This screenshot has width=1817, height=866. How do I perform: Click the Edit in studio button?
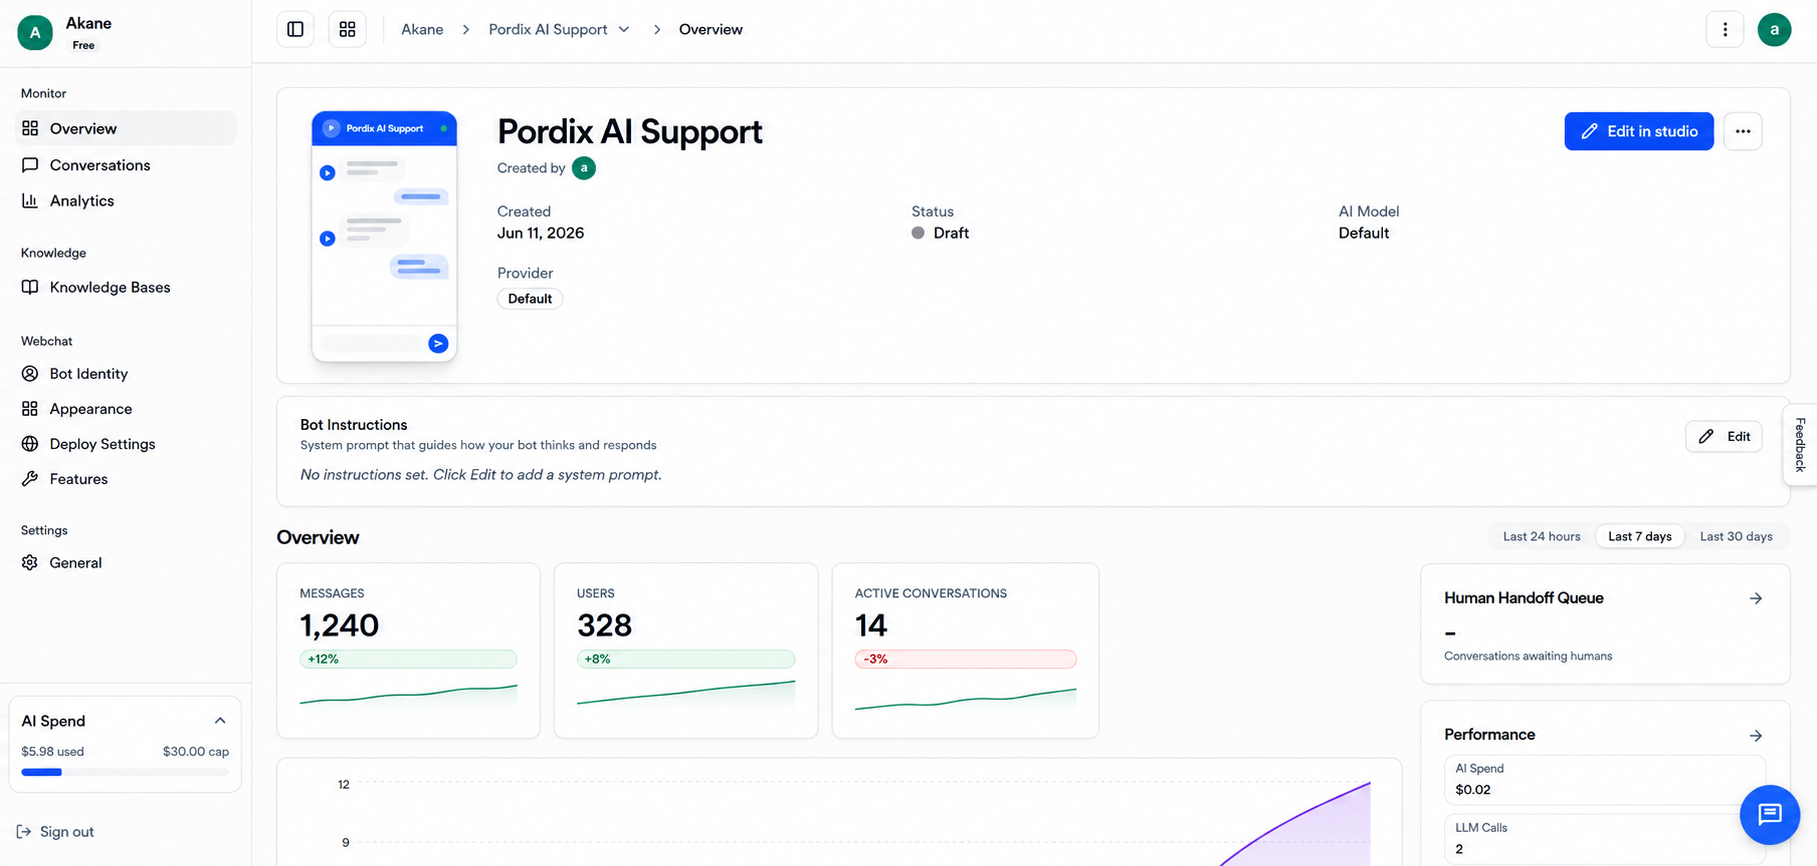(1638, 131)
